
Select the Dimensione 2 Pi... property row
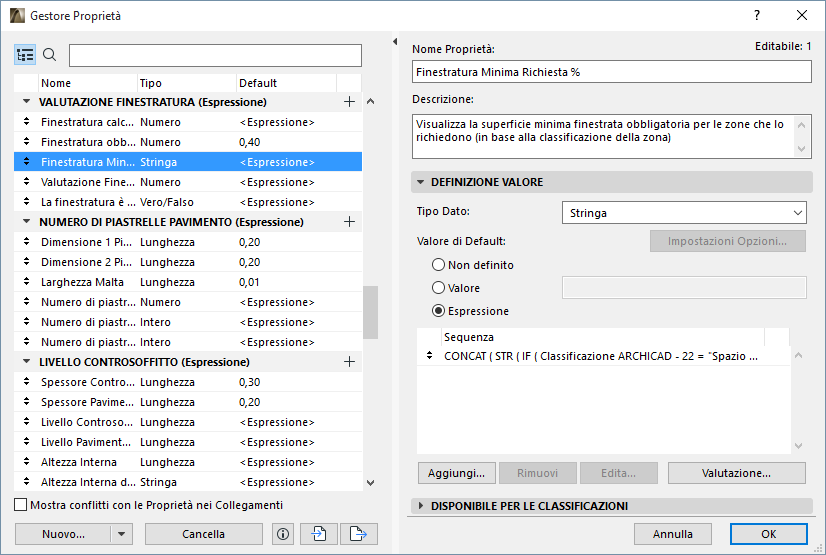[x=188, y=262]
